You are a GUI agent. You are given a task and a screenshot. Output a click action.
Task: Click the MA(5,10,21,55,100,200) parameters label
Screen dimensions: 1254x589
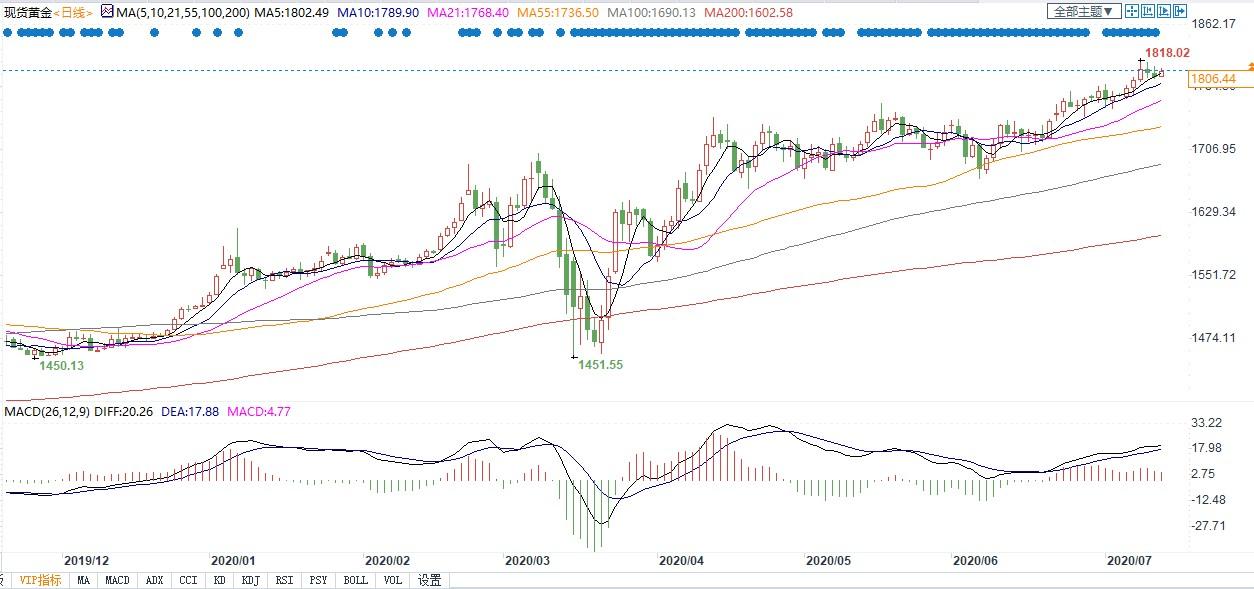tap(170, 12)
